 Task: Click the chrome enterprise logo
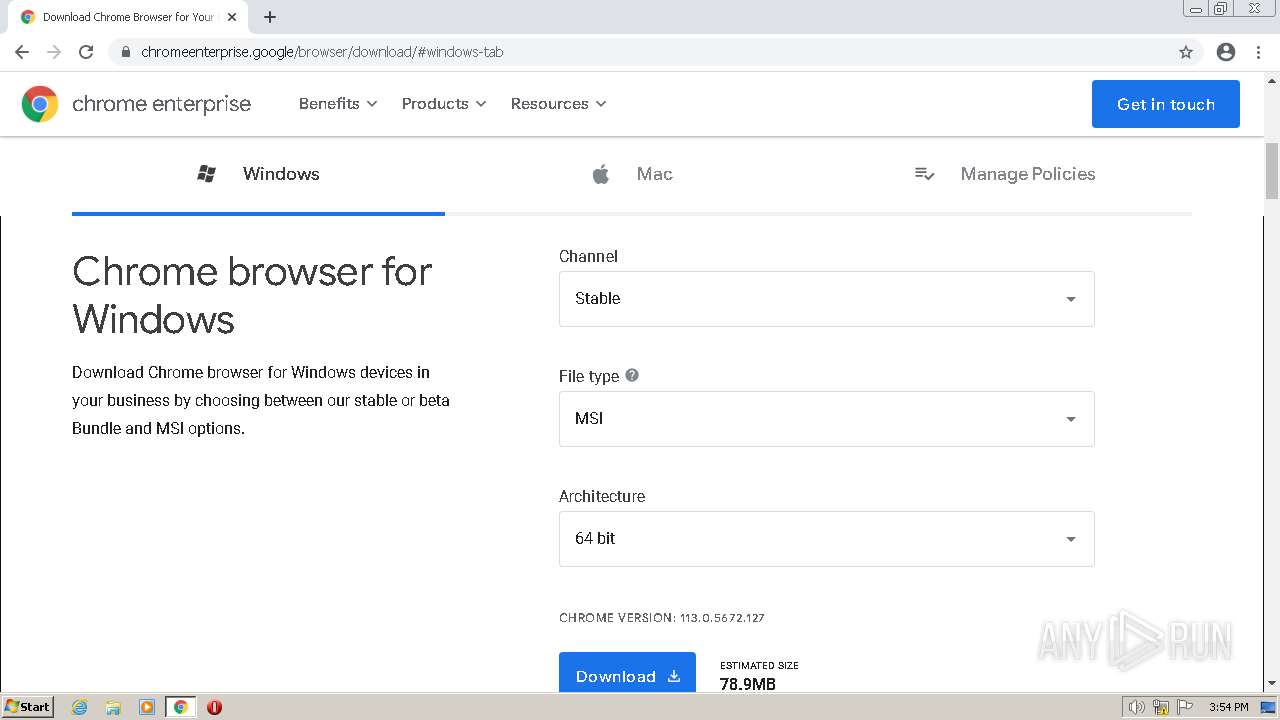pos(136,104)
